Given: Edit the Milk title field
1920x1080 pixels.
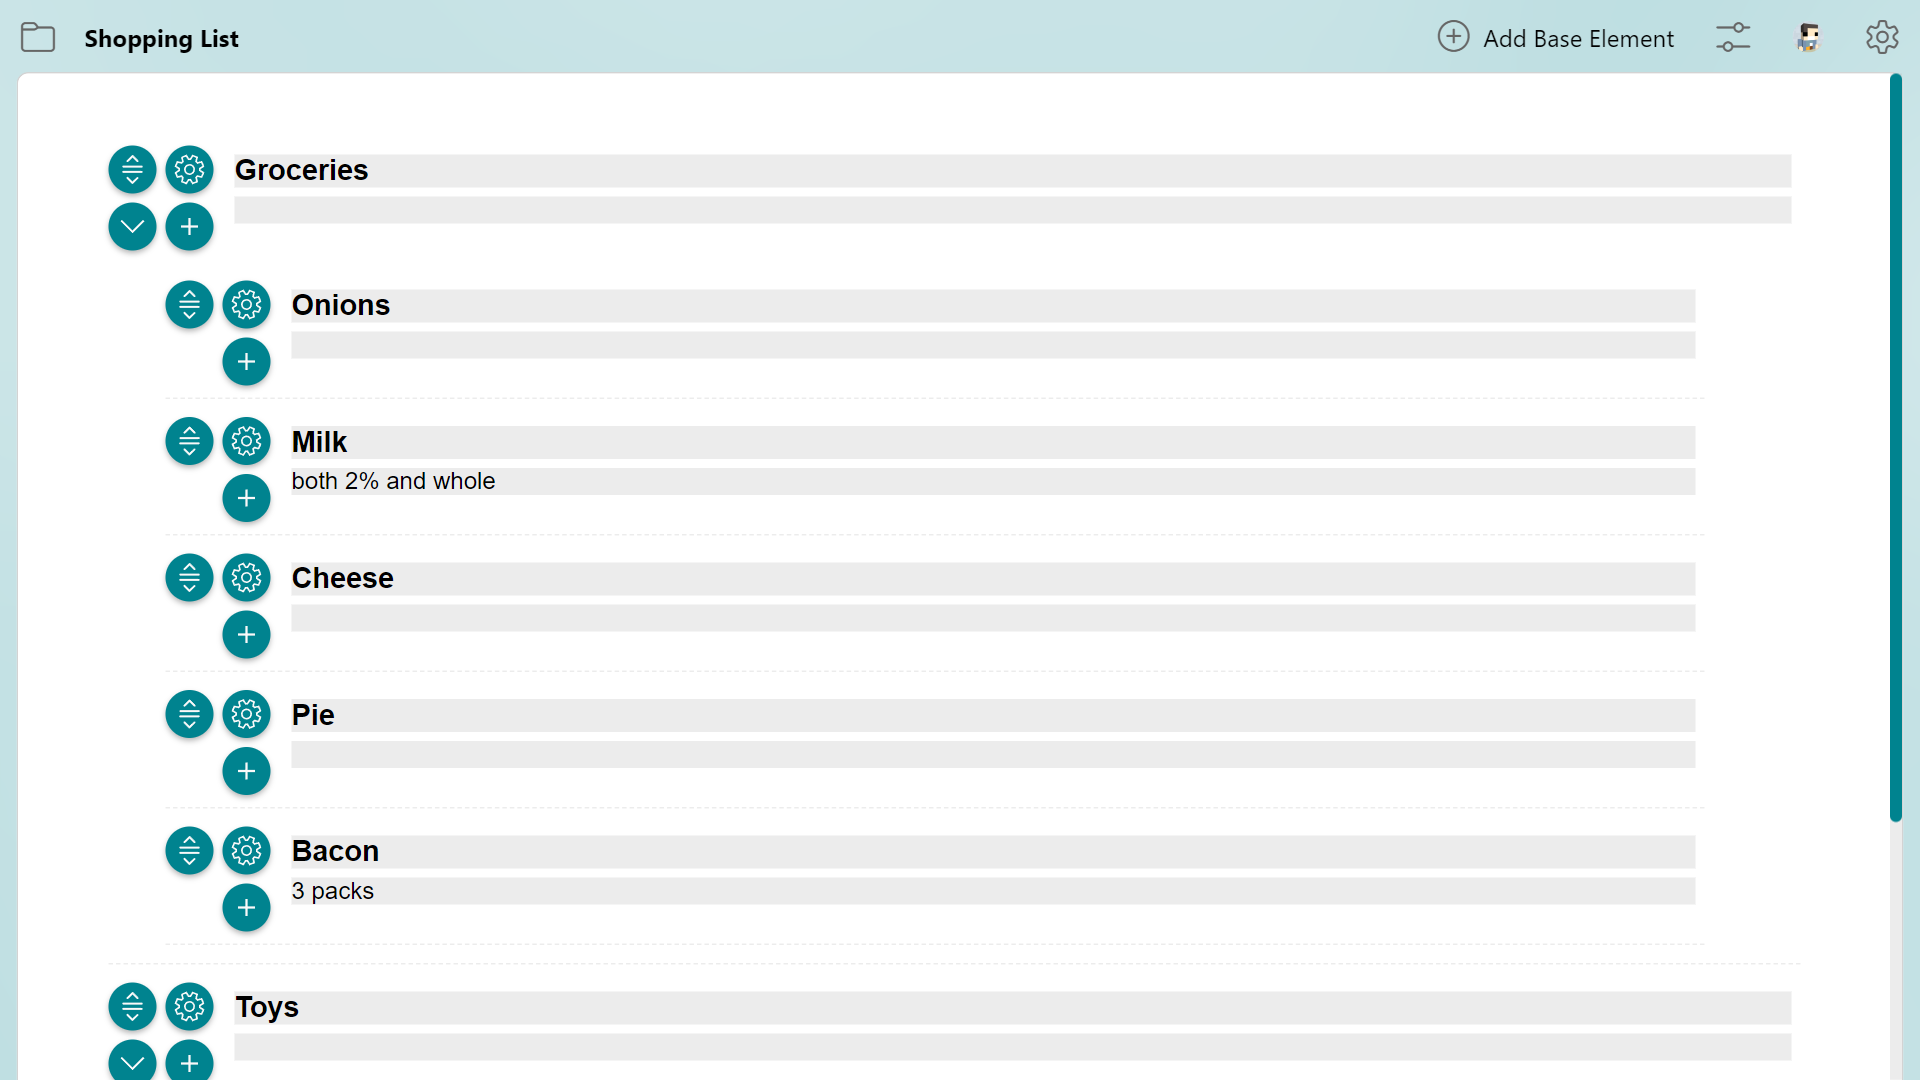Looking at the screenshot, I should point(993,442).
